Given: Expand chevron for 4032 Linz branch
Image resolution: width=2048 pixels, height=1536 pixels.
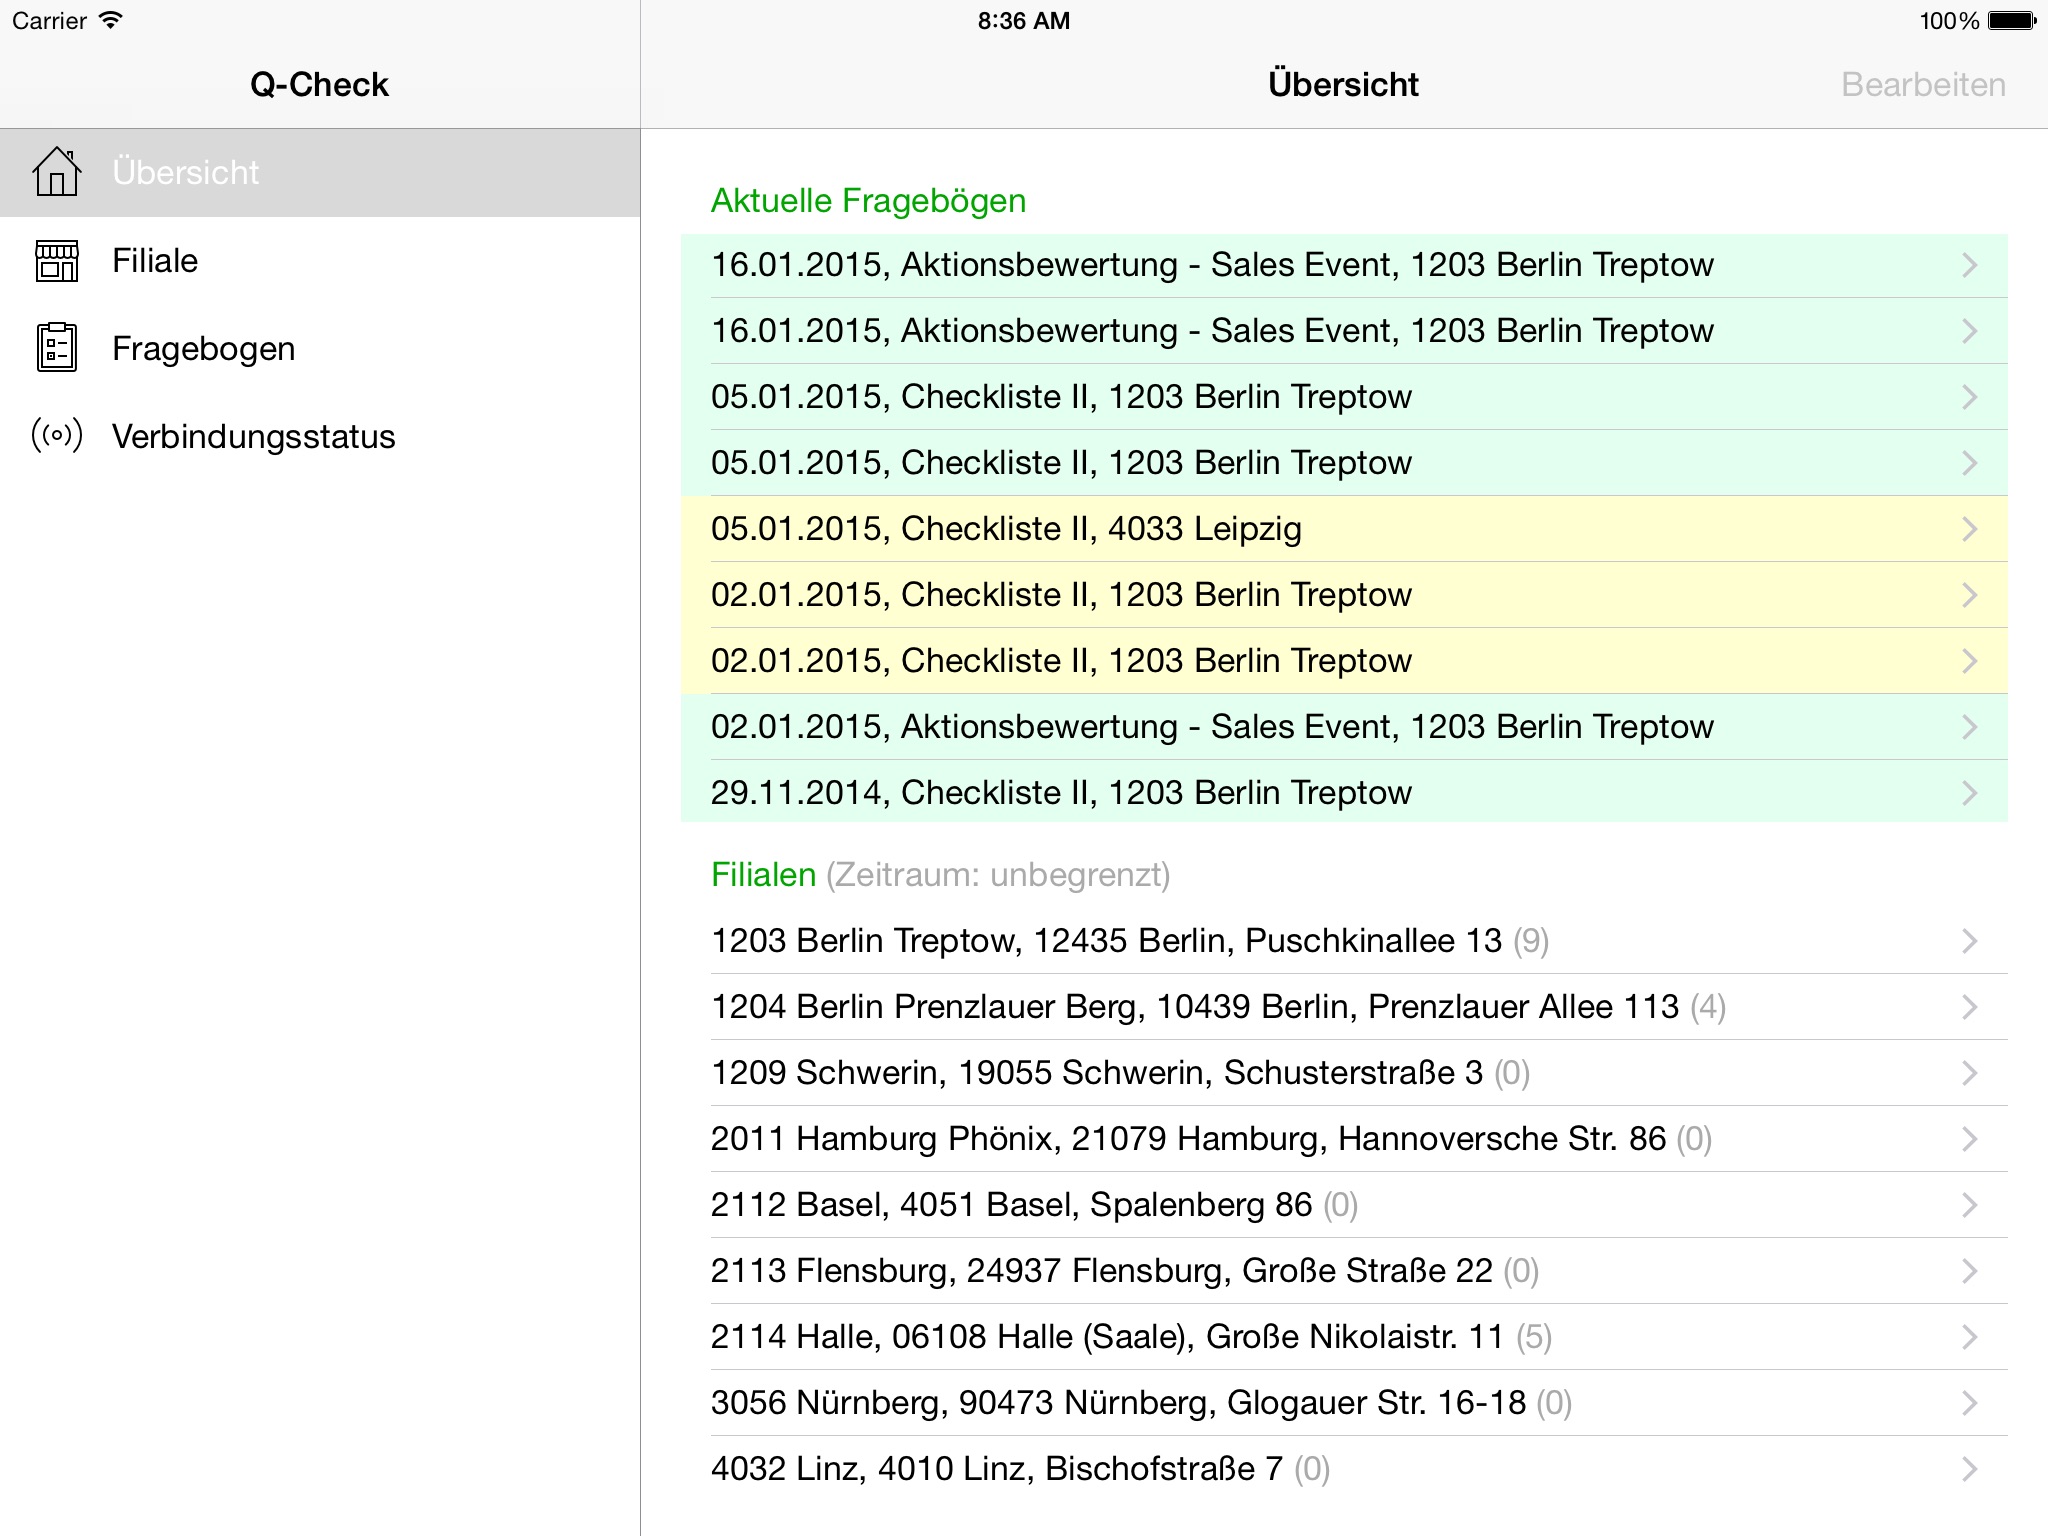Looking at the screenshot, I should pyautogui.click(x=1969, y=1469).
